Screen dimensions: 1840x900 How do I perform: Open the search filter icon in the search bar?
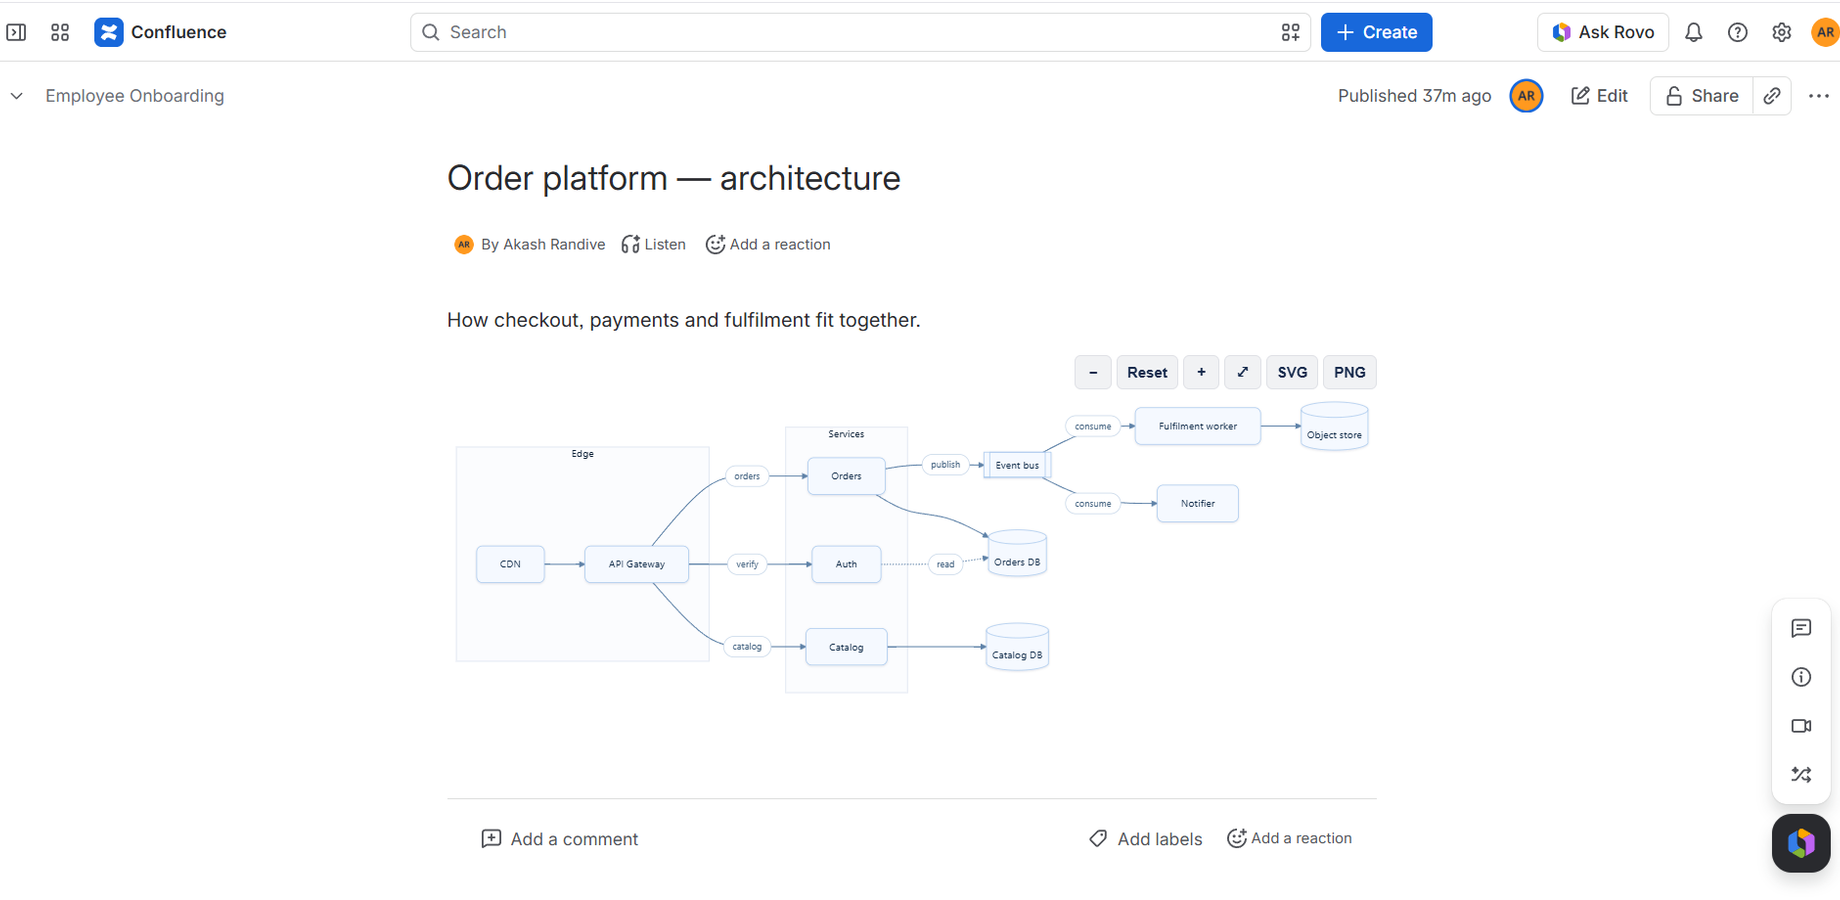click(1290, 32)
